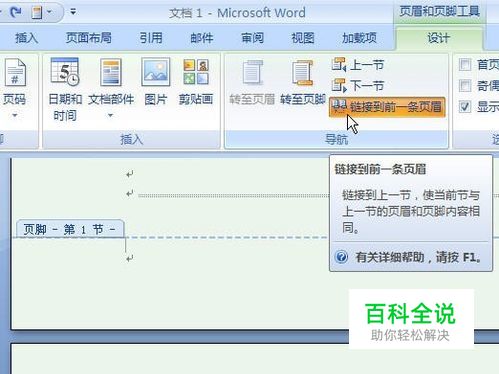Switch to the 视图 ribbon tab
Image resolution: width=499 pixels, height=374 pixels.
(x=303, y=38)
